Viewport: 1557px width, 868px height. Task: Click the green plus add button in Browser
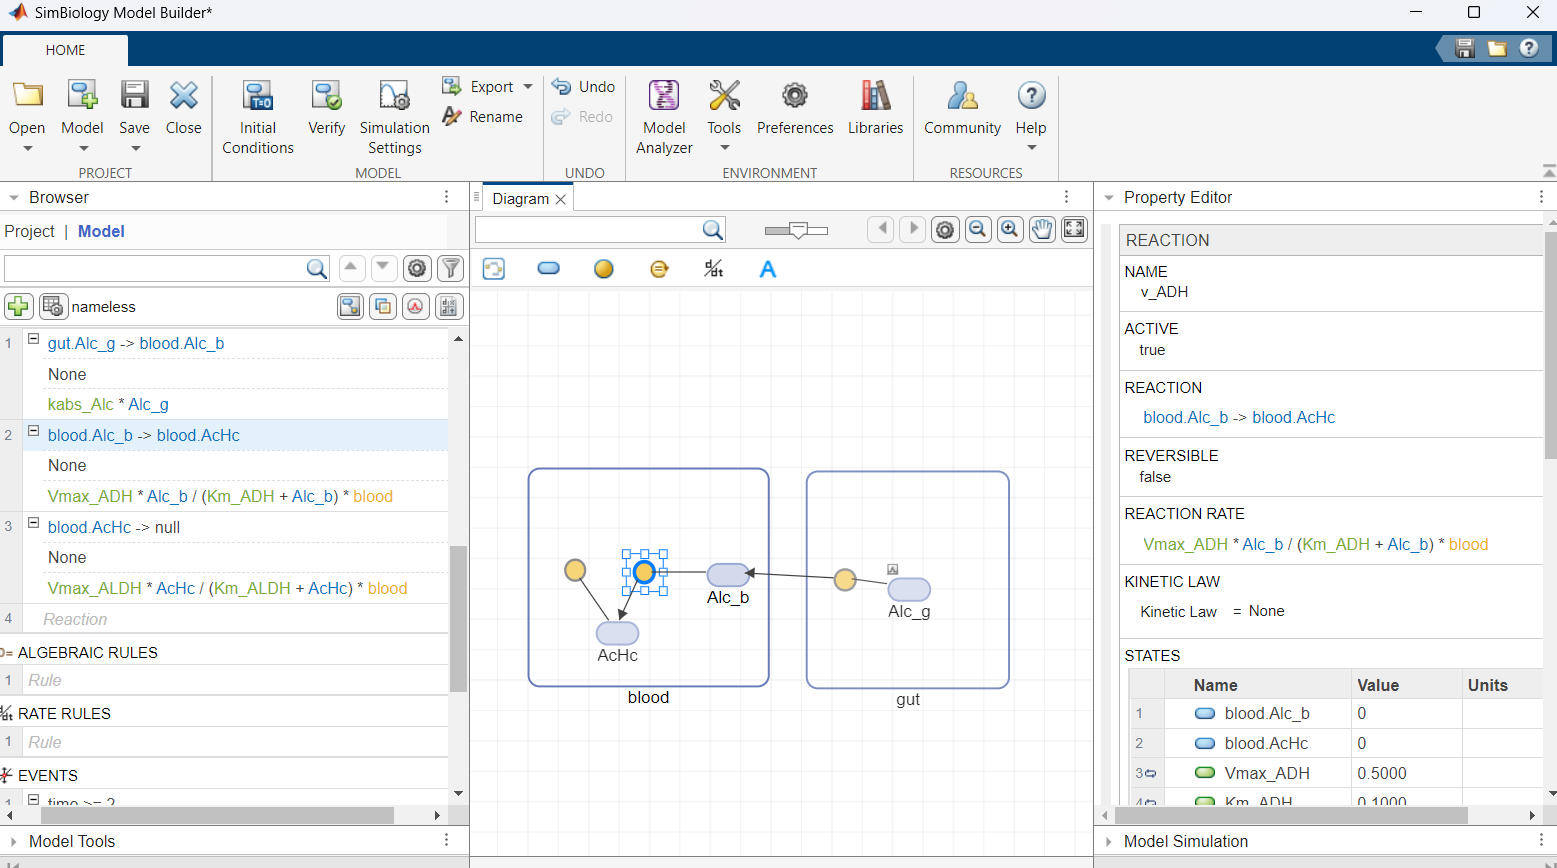click(18, 306)
